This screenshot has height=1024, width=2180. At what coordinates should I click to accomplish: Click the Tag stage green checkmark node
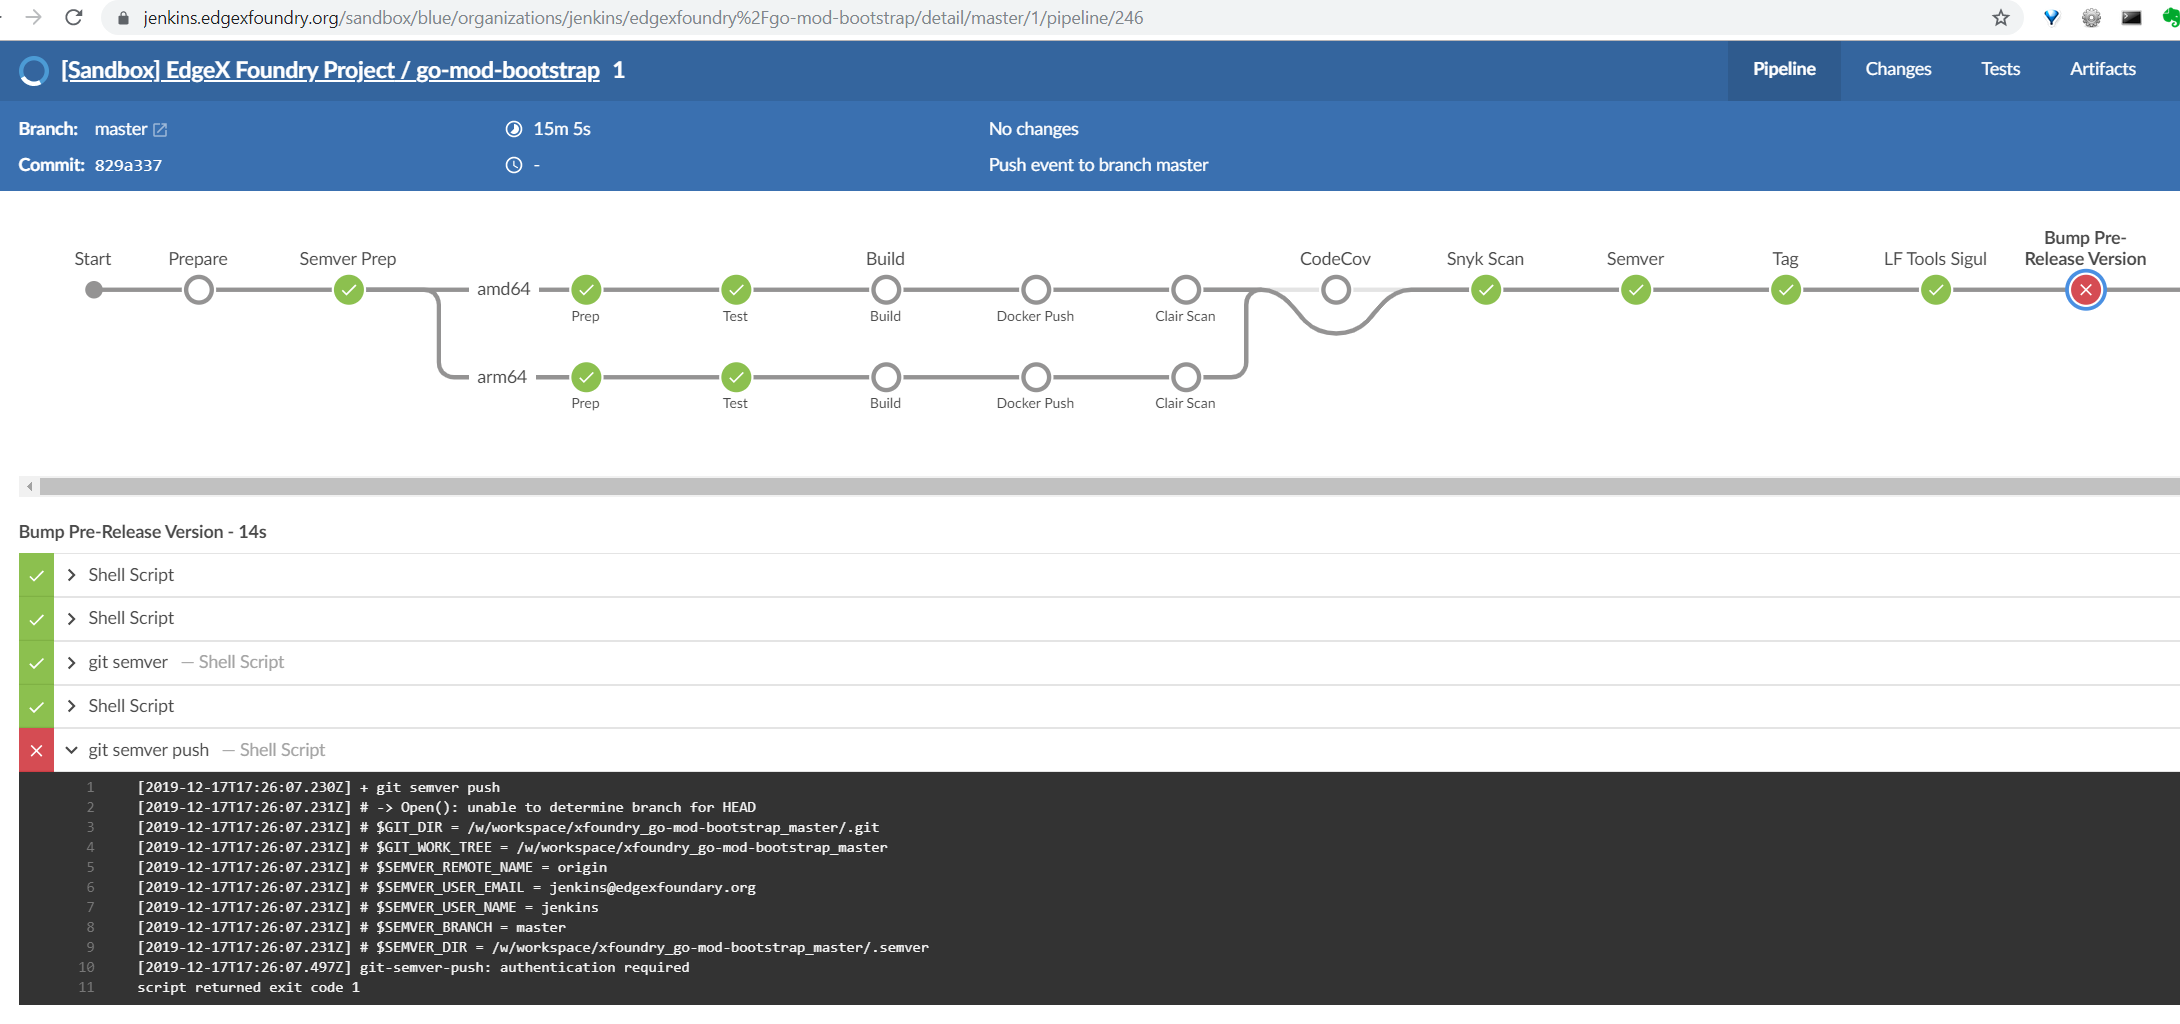point(1785,290)
